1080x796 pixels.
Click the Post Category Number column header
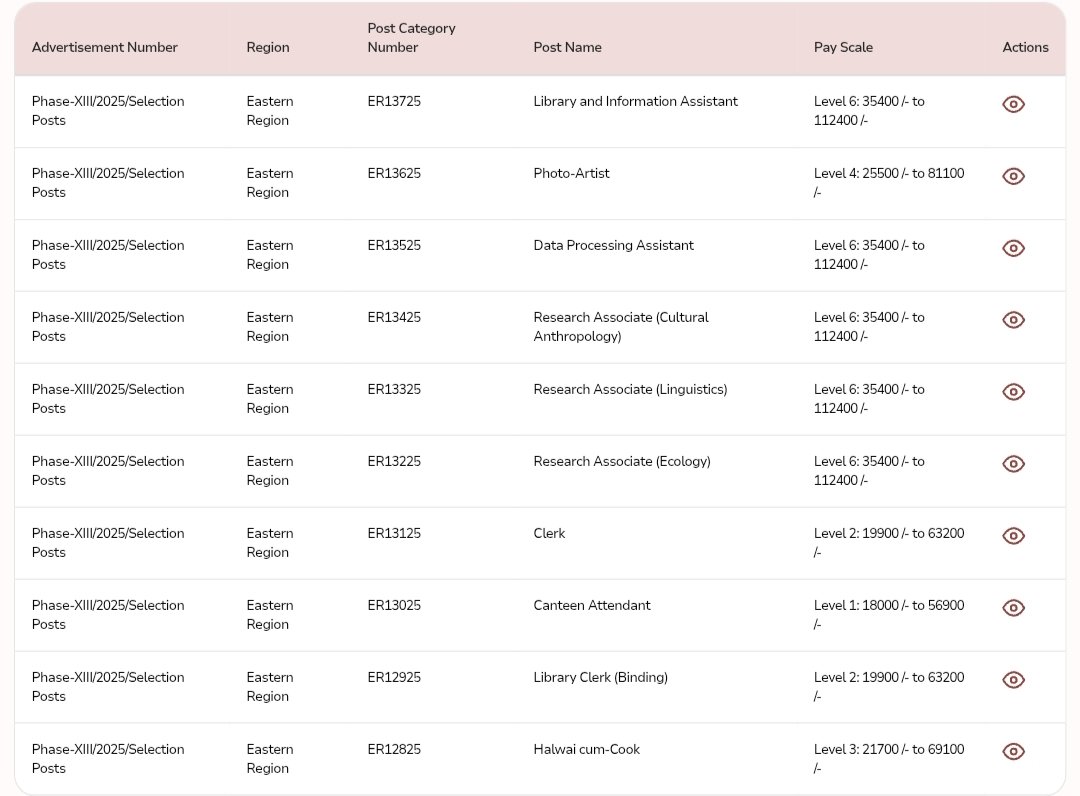[411, 38]
